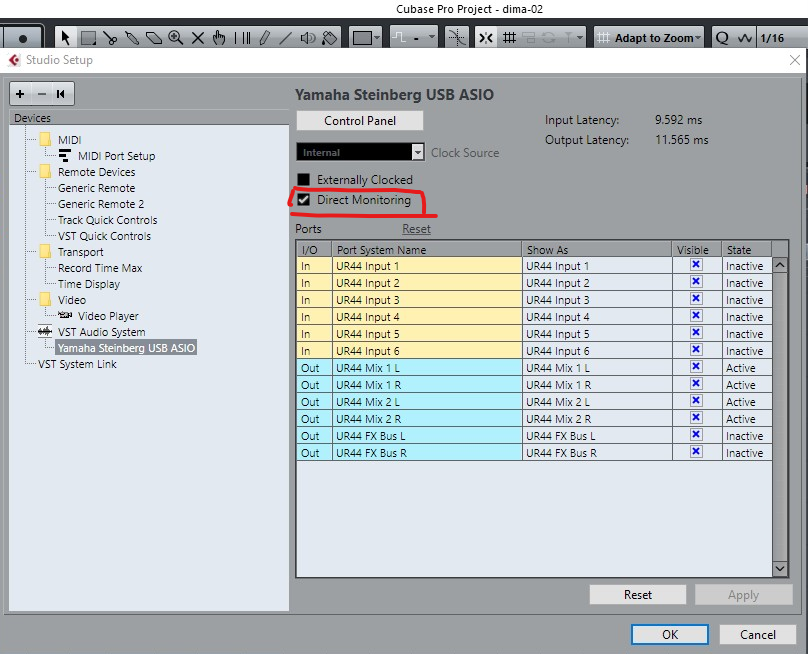Enable the Externally Clocked checkbox
808x654 pixels.
click(304, 179)
